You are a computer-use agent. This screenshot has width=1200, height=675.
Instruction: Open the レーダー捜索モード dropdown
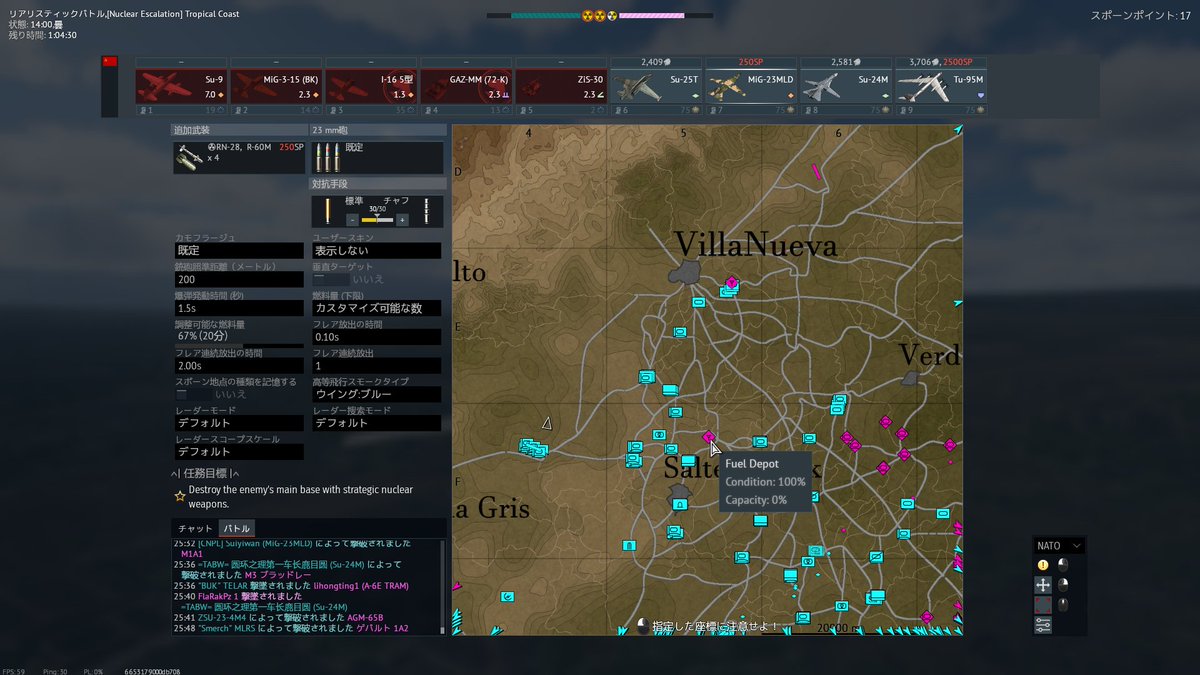point(376,423)
